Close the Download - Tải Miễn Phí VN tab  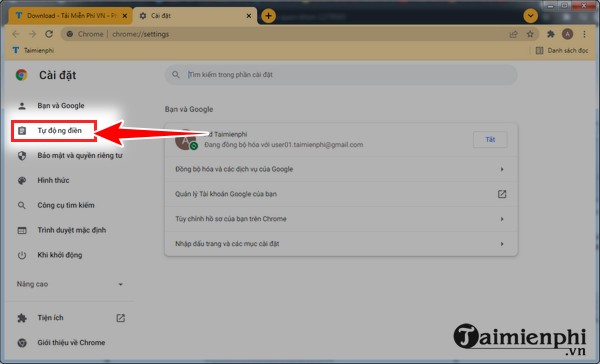pyautogui.click(x=124, y=16)
